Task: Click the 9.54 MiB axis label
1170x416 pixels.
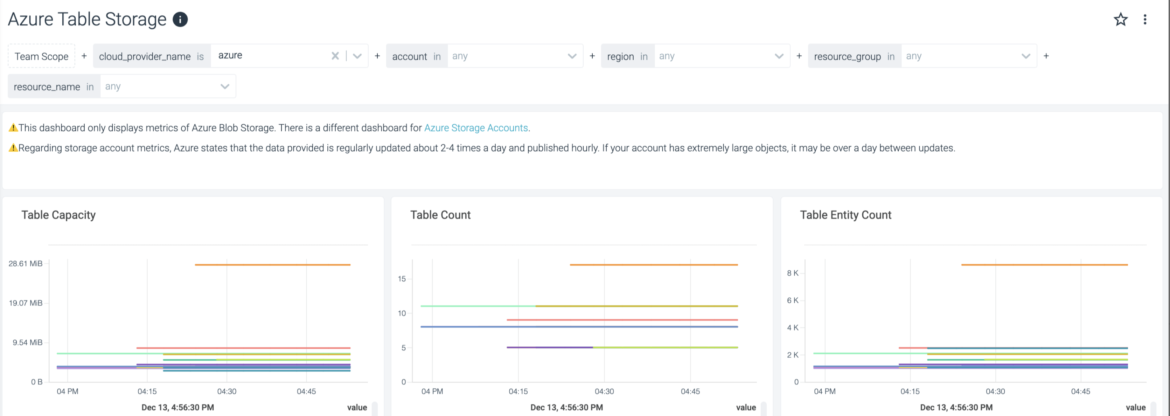Action: (x=28, y=343)
